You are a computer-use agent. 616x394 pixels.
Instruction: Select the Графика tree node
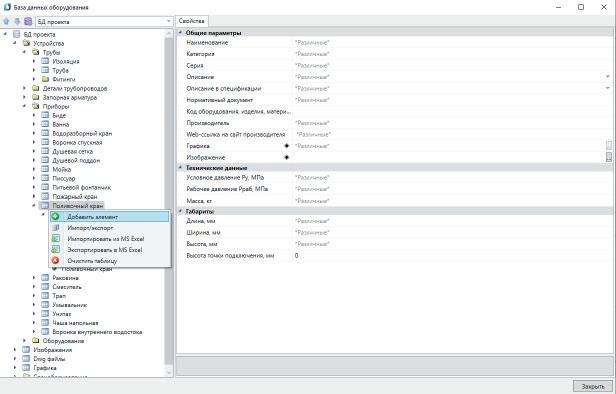point(45,368)
